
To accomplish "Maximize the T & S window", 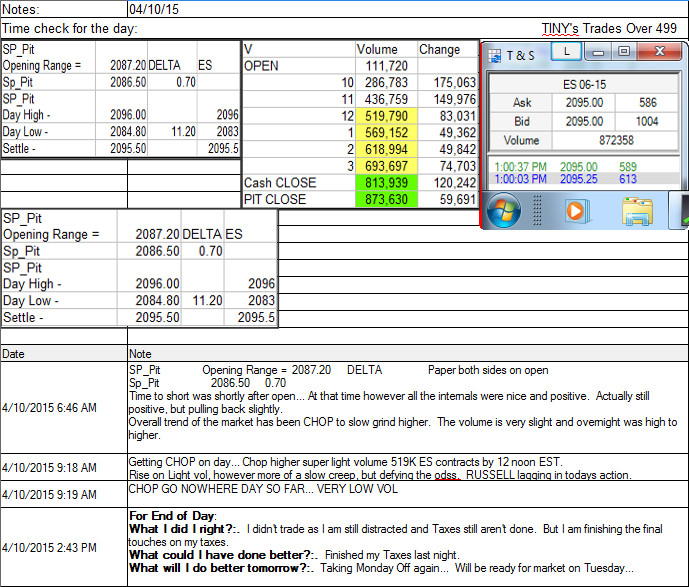I will [x=624, y=51].
